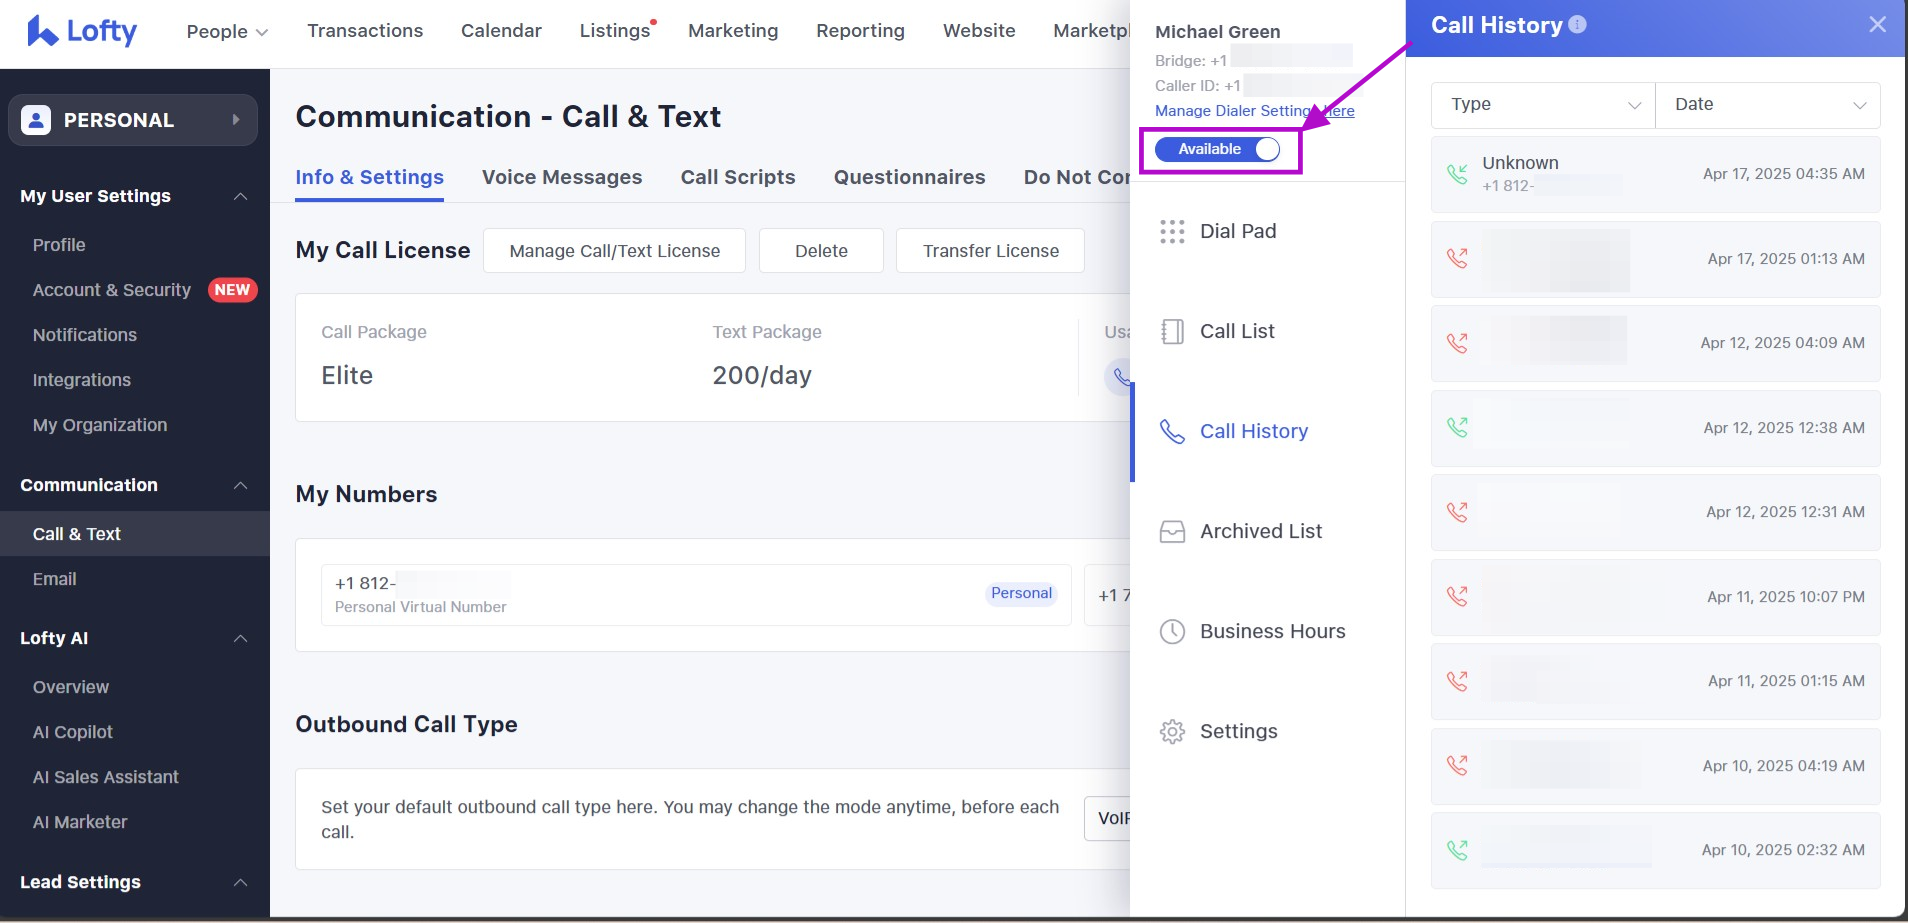Open the Dial Pad grid icon
Image resolution: width=1908 pixels, height=923 pixels.
point(1172,232)
